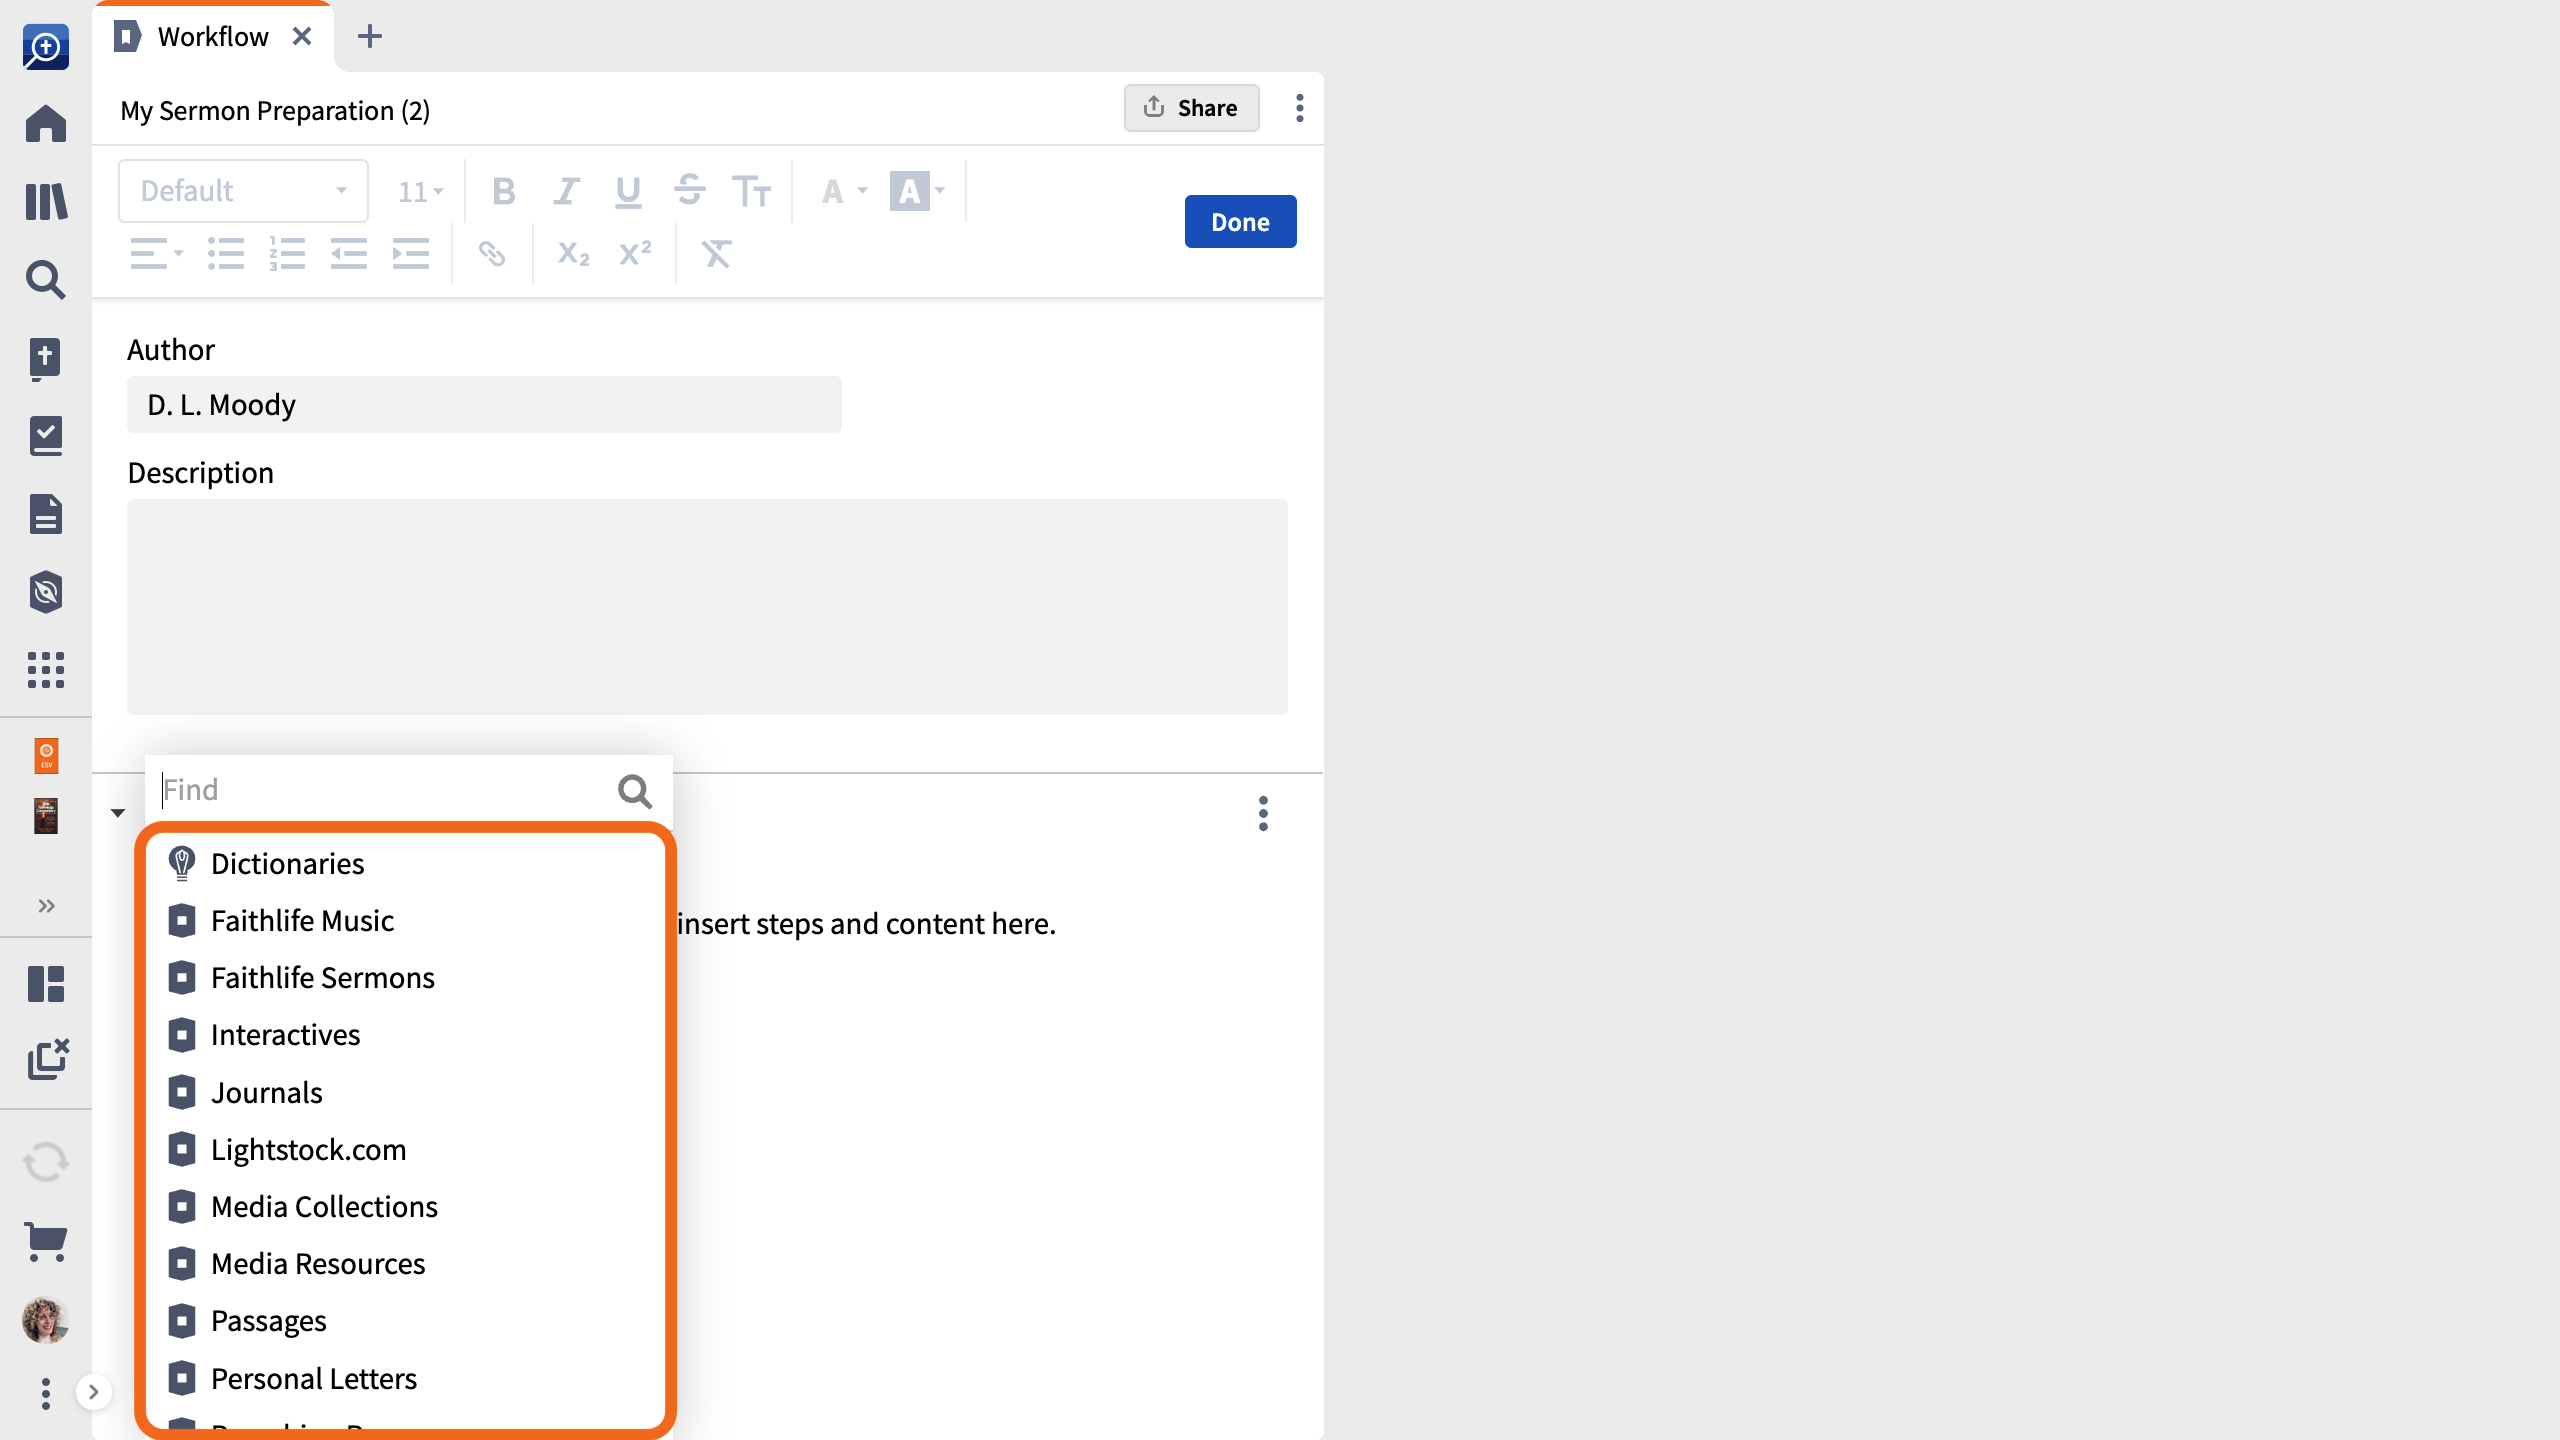Open the user profile avatar
This screenshot has width=2560, height=1440.
pyautogui.click(x=46, y=1320)
